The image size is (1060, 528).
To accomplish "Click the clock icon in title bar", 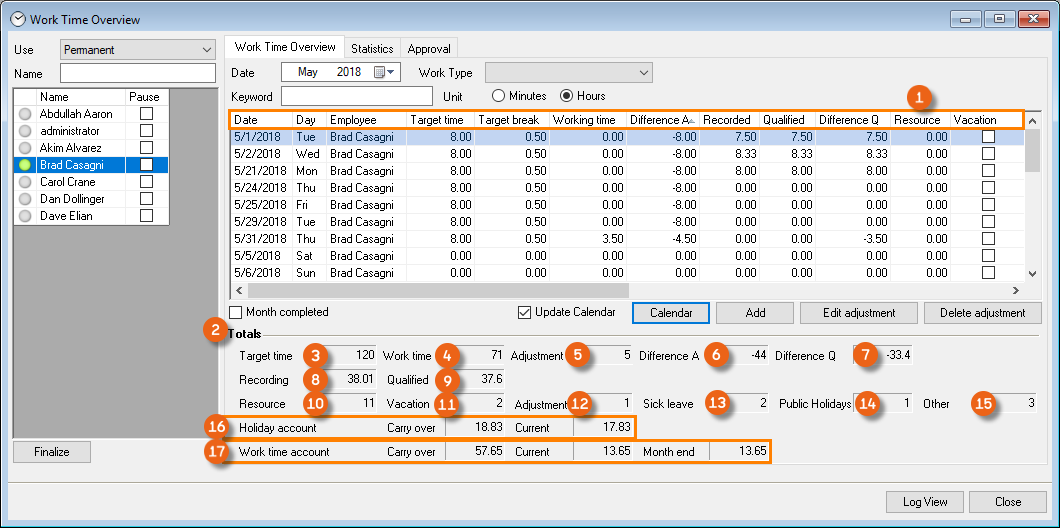I will (x=17, y=19).
